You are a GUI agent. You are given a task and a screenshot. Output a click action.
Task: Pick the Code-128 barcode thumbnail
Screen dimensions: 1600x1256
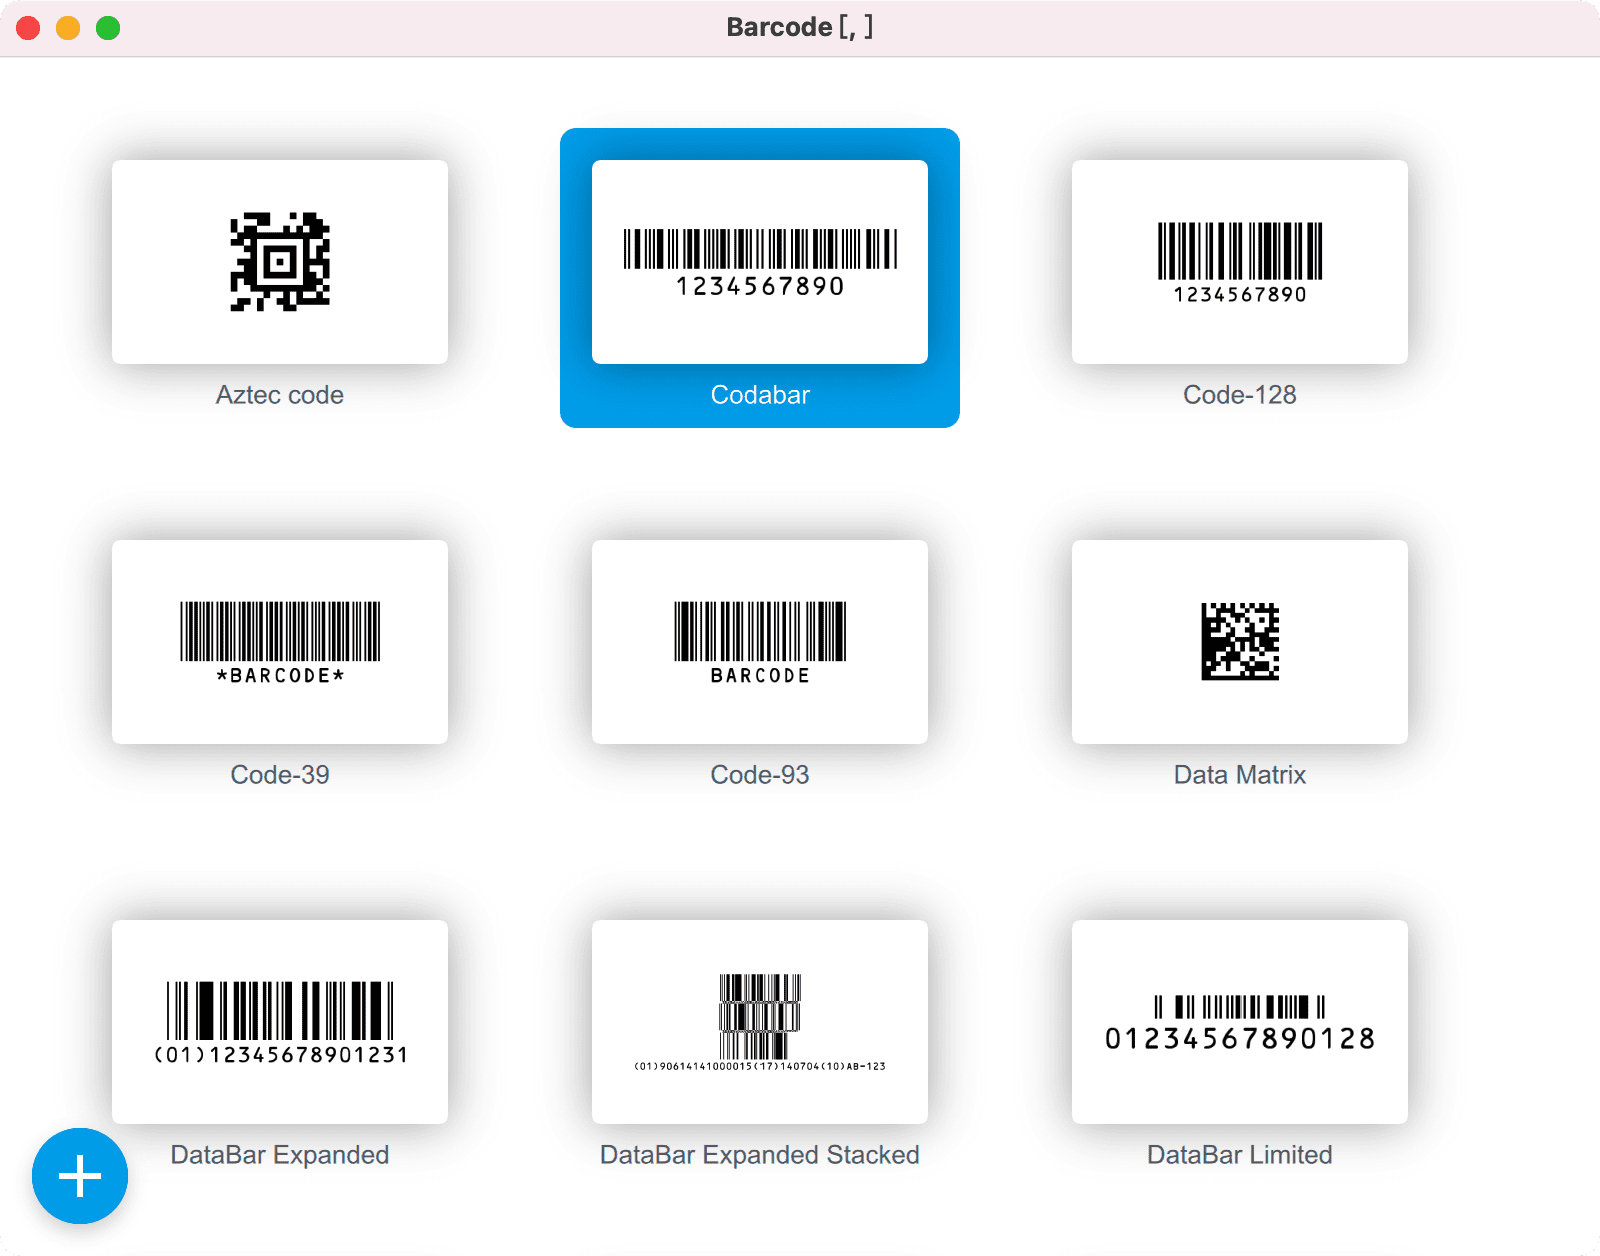(1240, 262)
